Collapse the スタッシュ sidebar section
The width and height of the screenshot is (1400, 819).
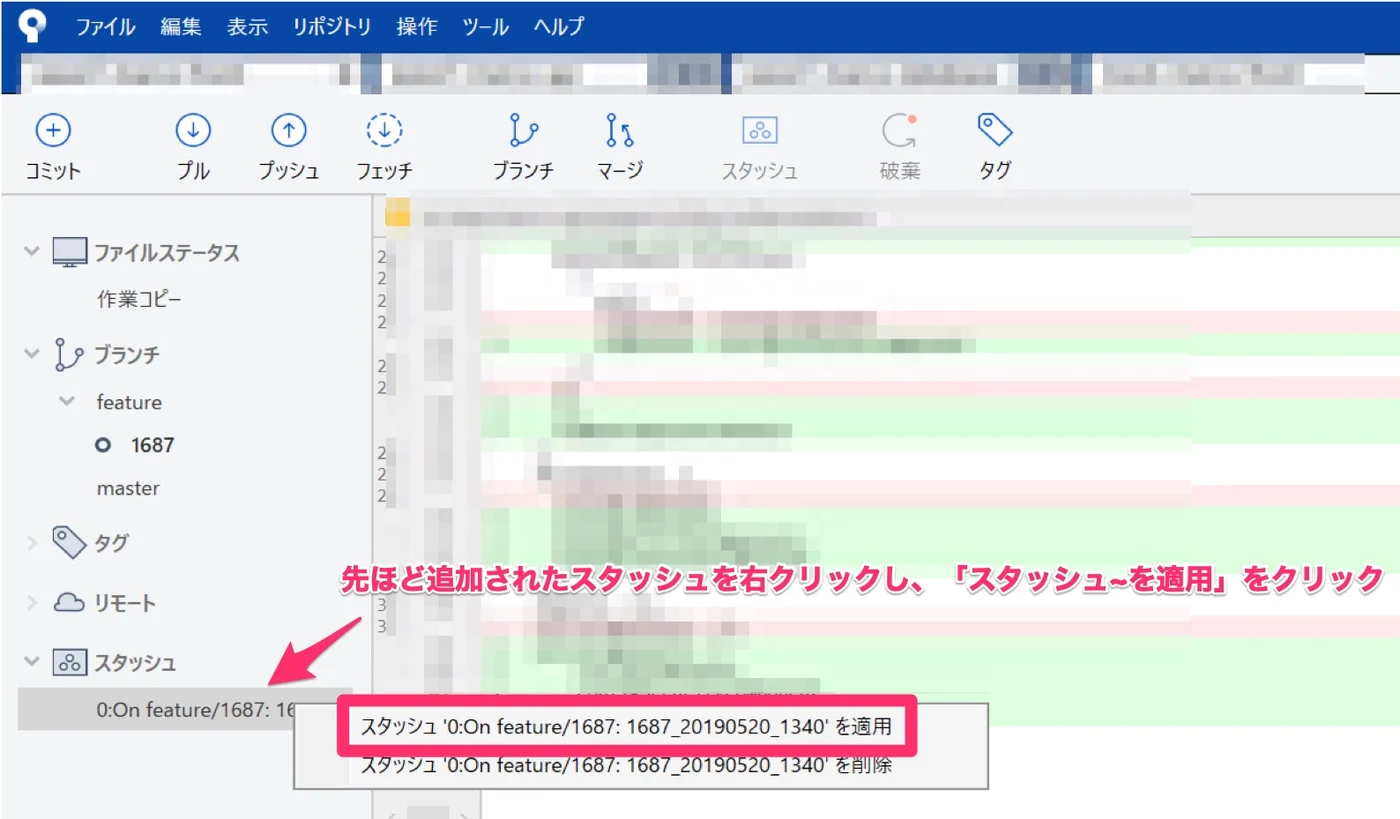32,661
